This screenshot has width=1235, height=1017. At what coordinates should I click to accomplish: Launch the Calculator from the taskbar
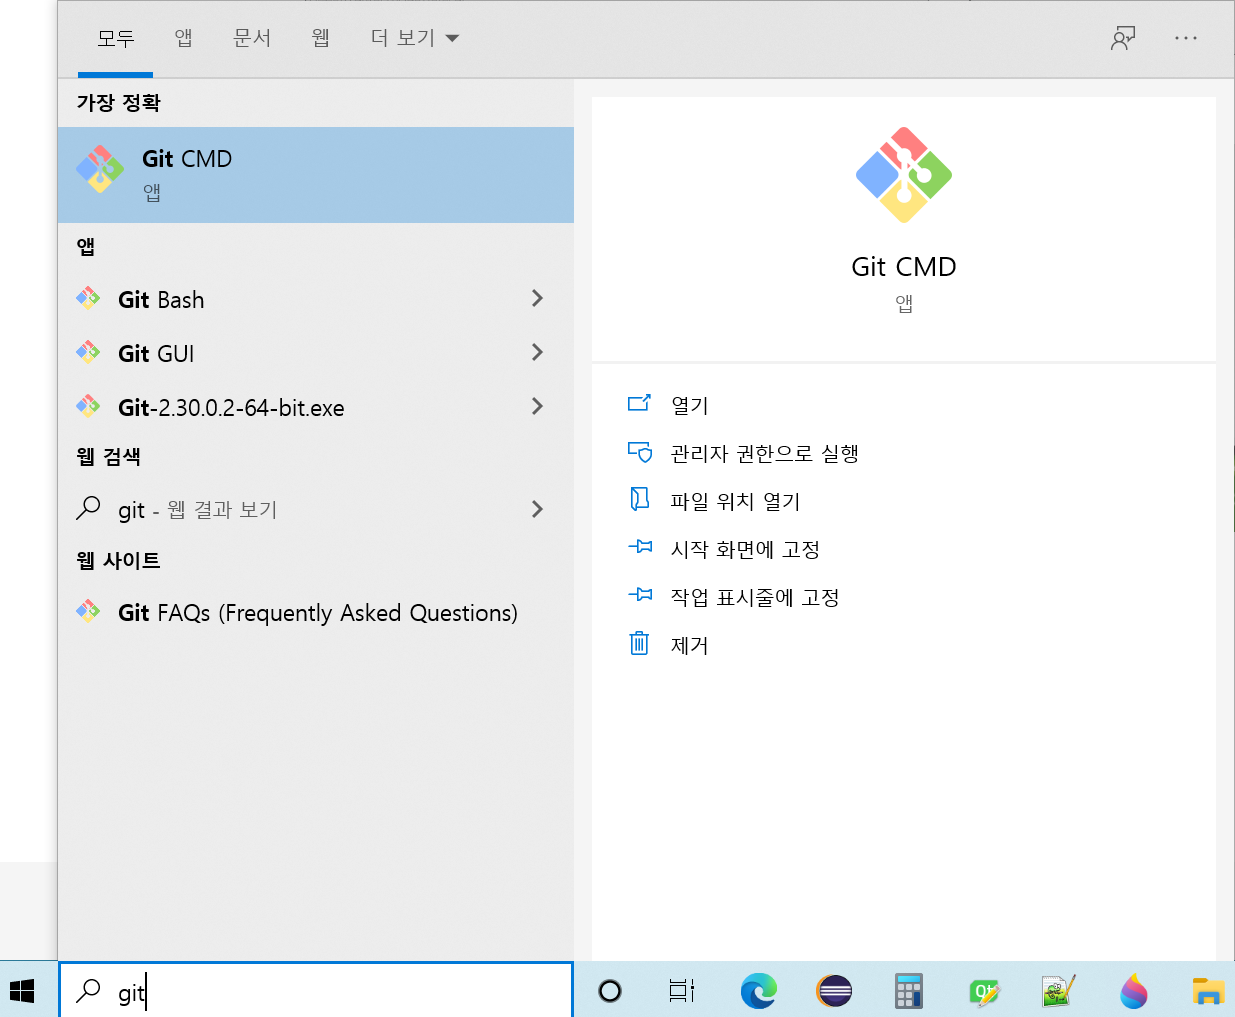pos(908,991)
